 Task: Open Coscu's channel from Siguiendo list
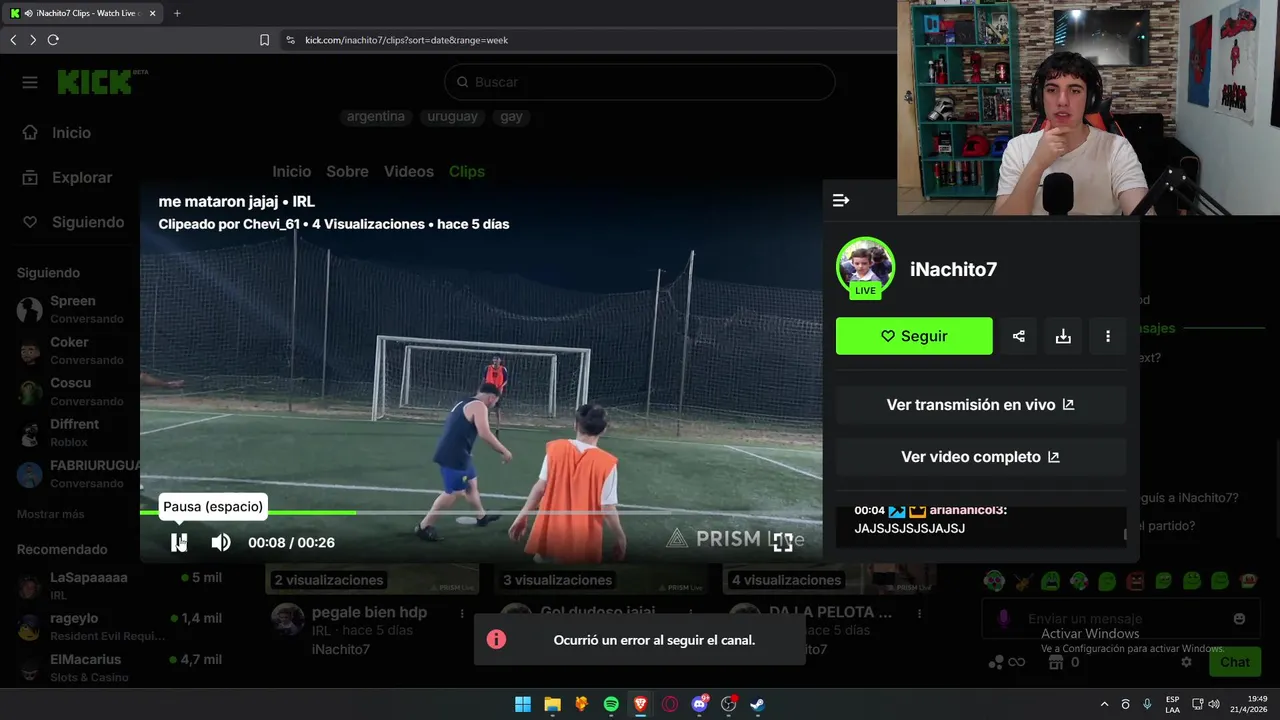[75, 392]
